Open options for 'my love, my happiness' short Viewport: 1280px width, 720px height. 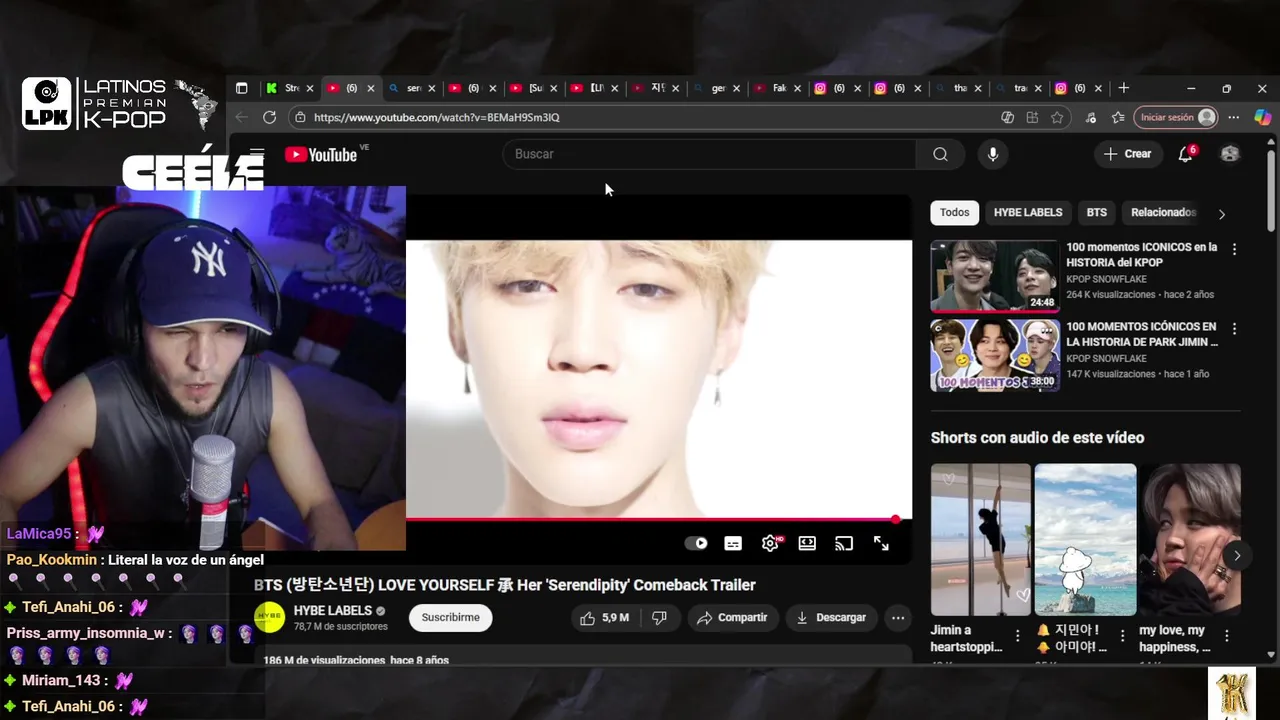1227,635
